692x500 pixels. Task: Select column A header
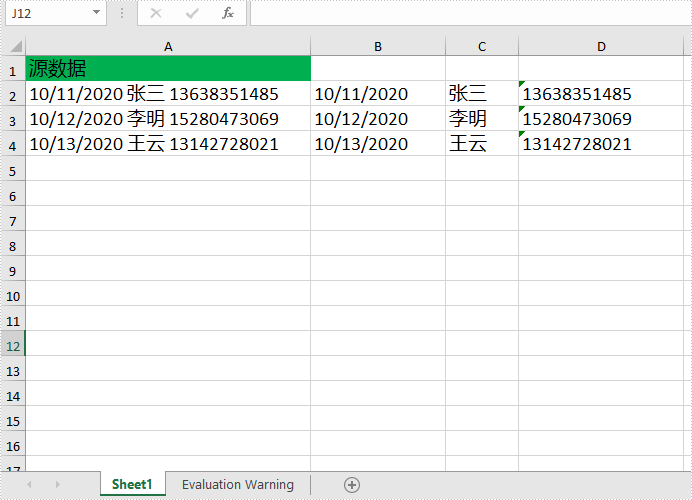click(168, 46)
